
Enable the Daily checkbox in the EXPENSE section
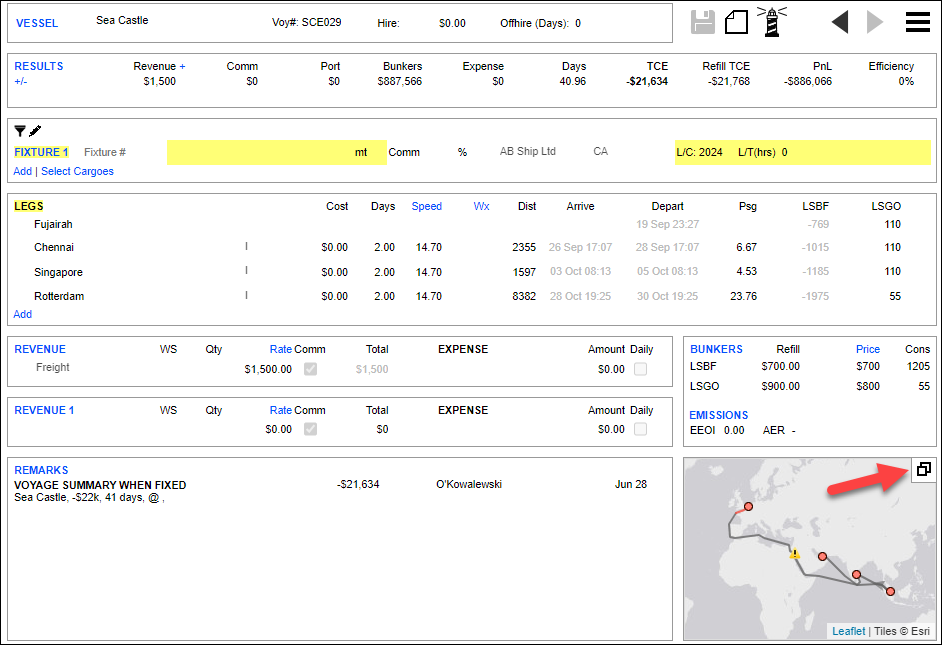[640, 368]
